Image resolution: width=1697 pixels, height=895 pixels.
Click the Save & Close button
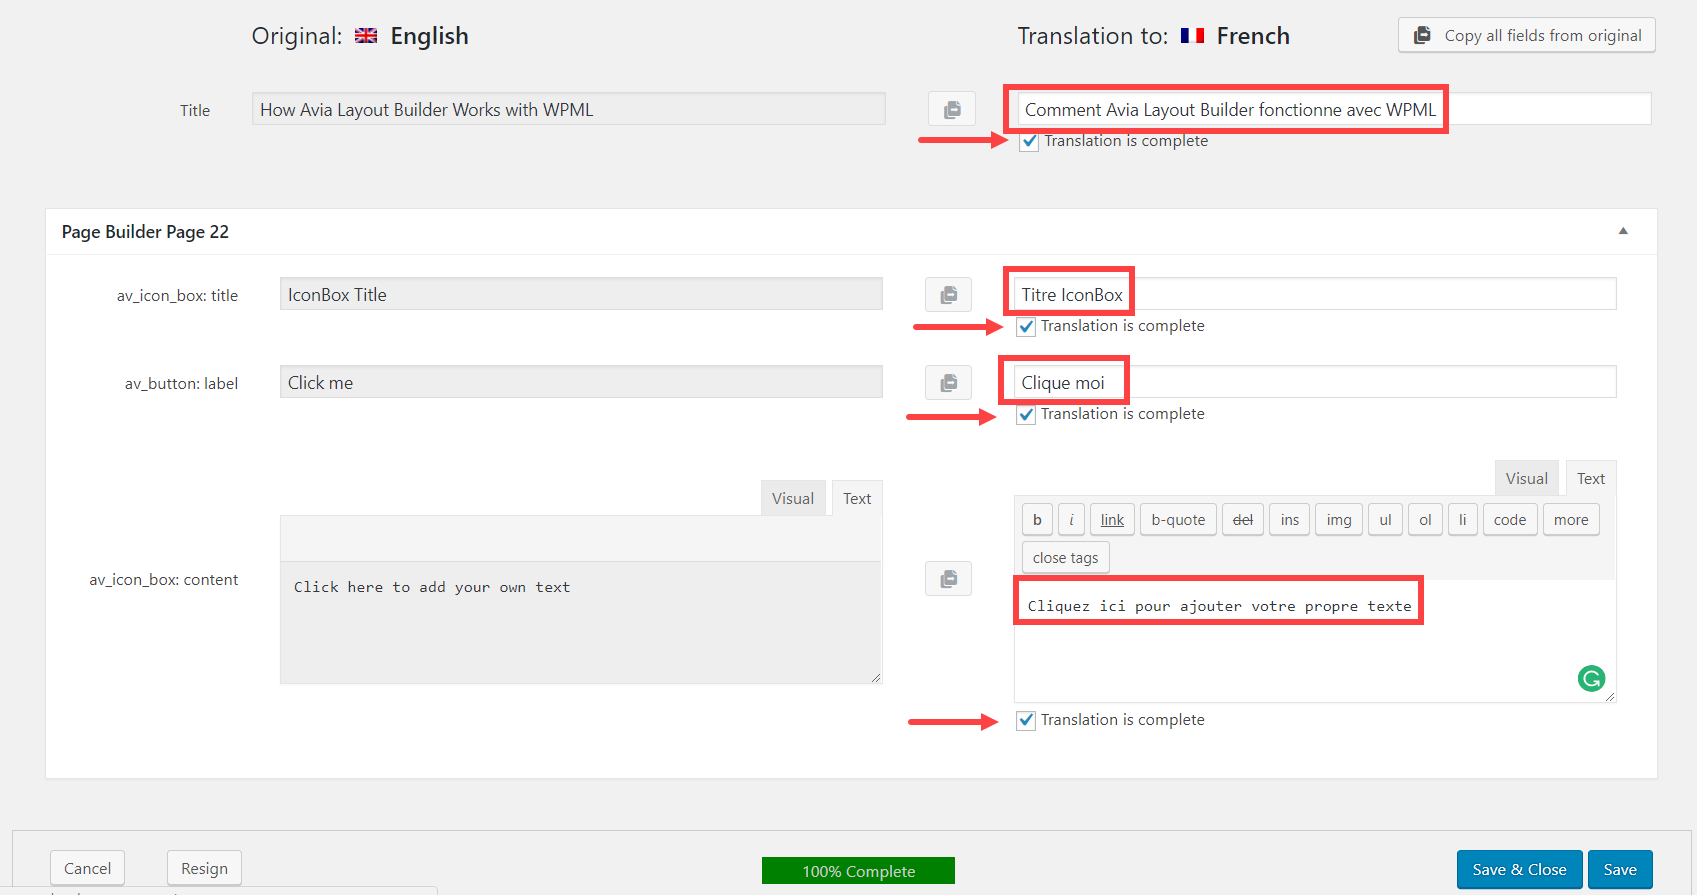tap(1519, 869)
